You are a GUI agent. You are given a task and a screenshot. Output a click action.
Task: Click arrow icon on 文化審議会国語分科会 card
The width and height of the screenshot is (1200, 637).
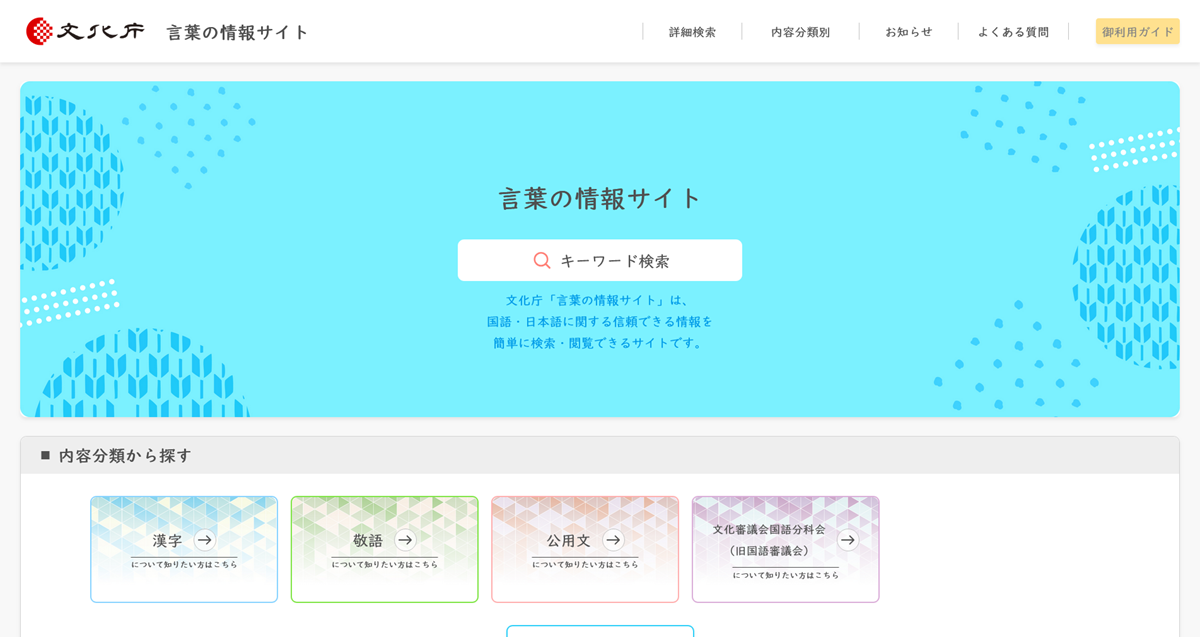[x=848, y=540]
